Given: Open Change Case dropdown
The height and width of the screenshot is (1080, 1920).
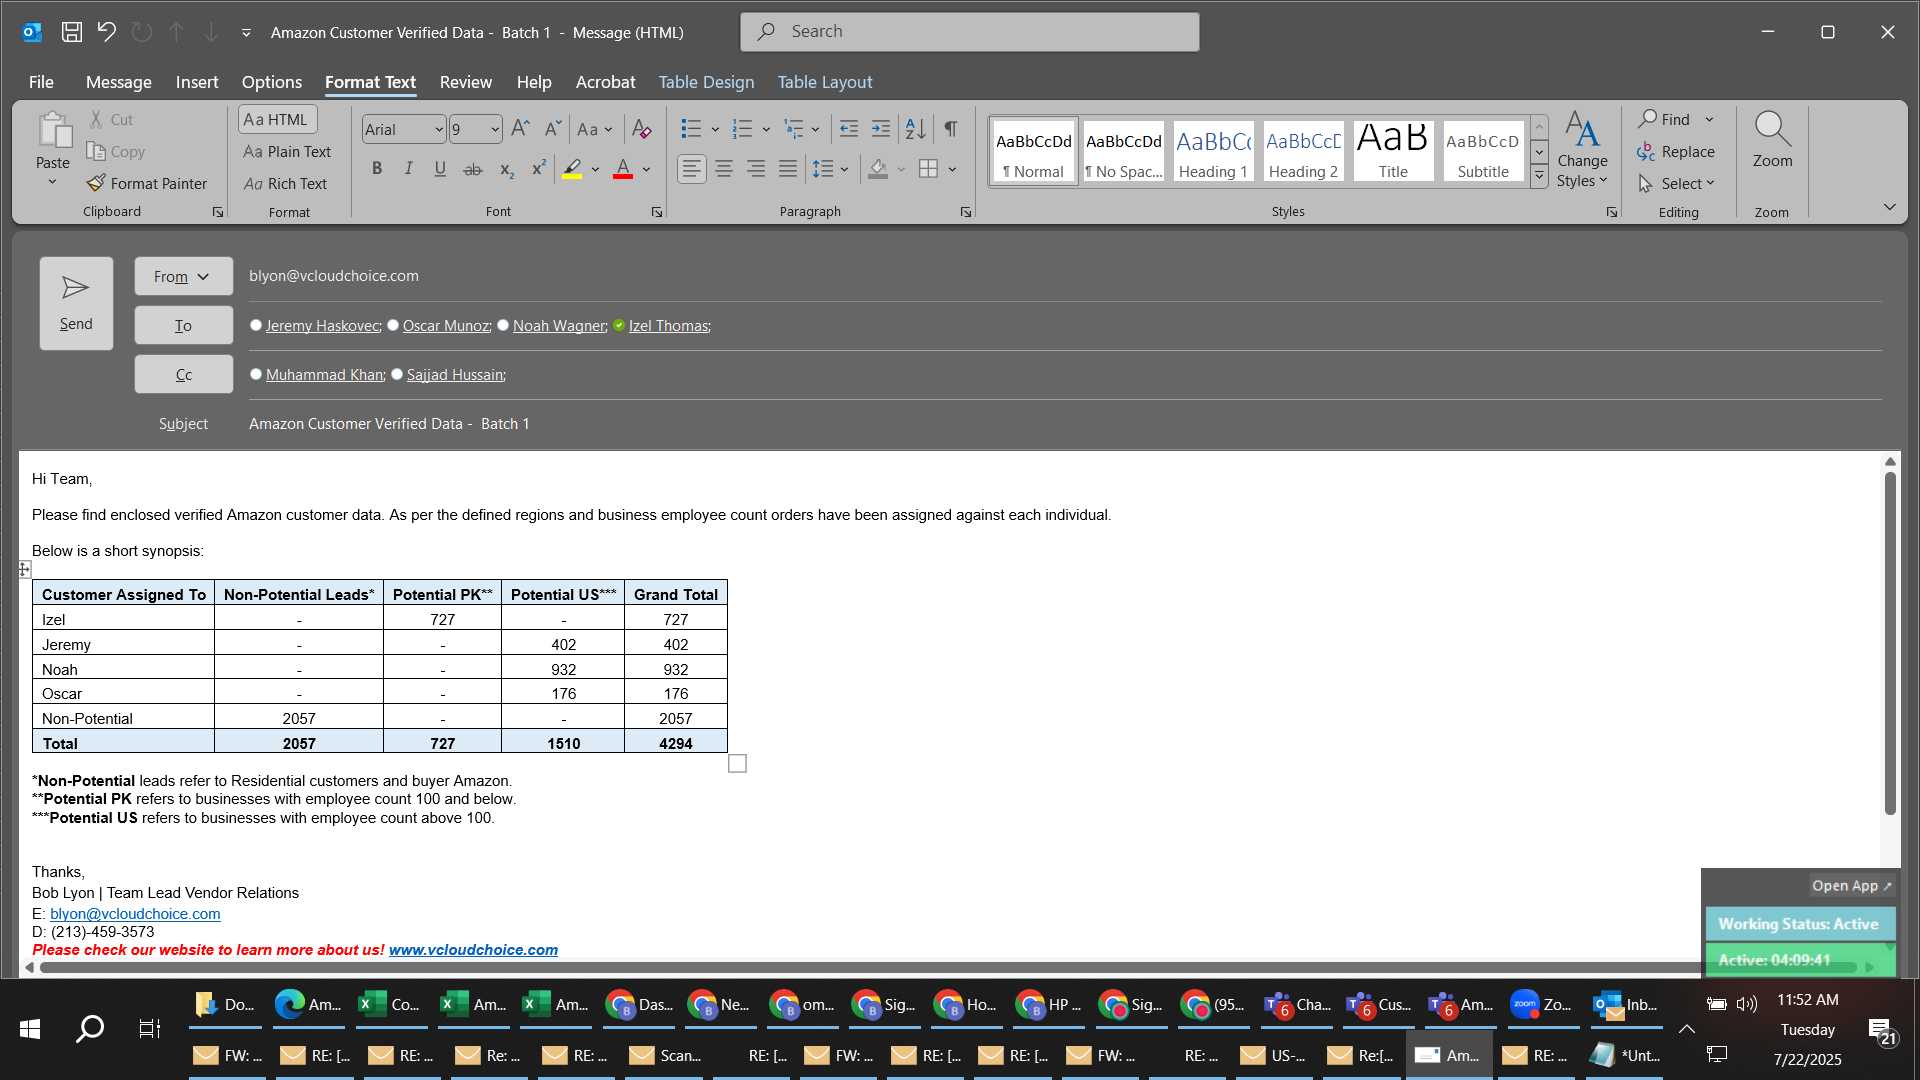Looking at the screenshot, I should coord(595,128).
